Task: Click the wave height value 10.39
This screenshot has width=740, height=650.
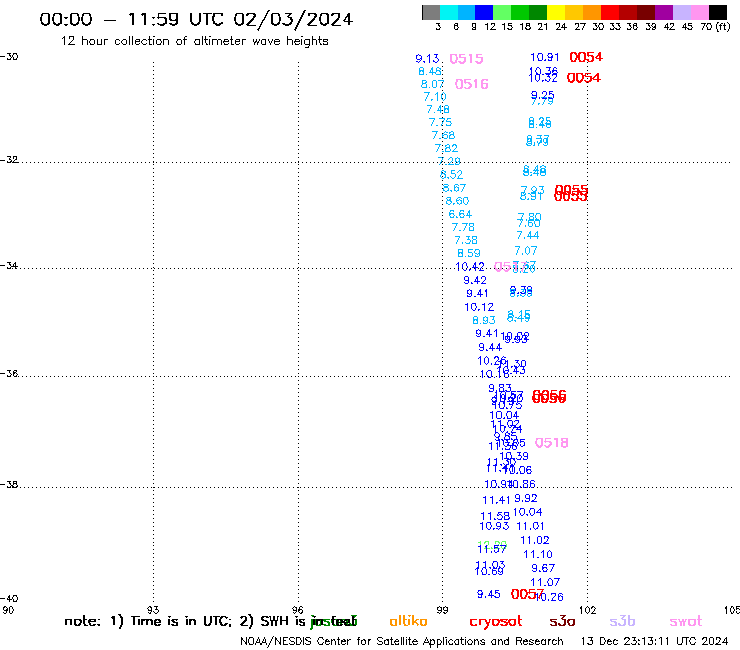Action: pyautogui.click(x=514, y=456)
